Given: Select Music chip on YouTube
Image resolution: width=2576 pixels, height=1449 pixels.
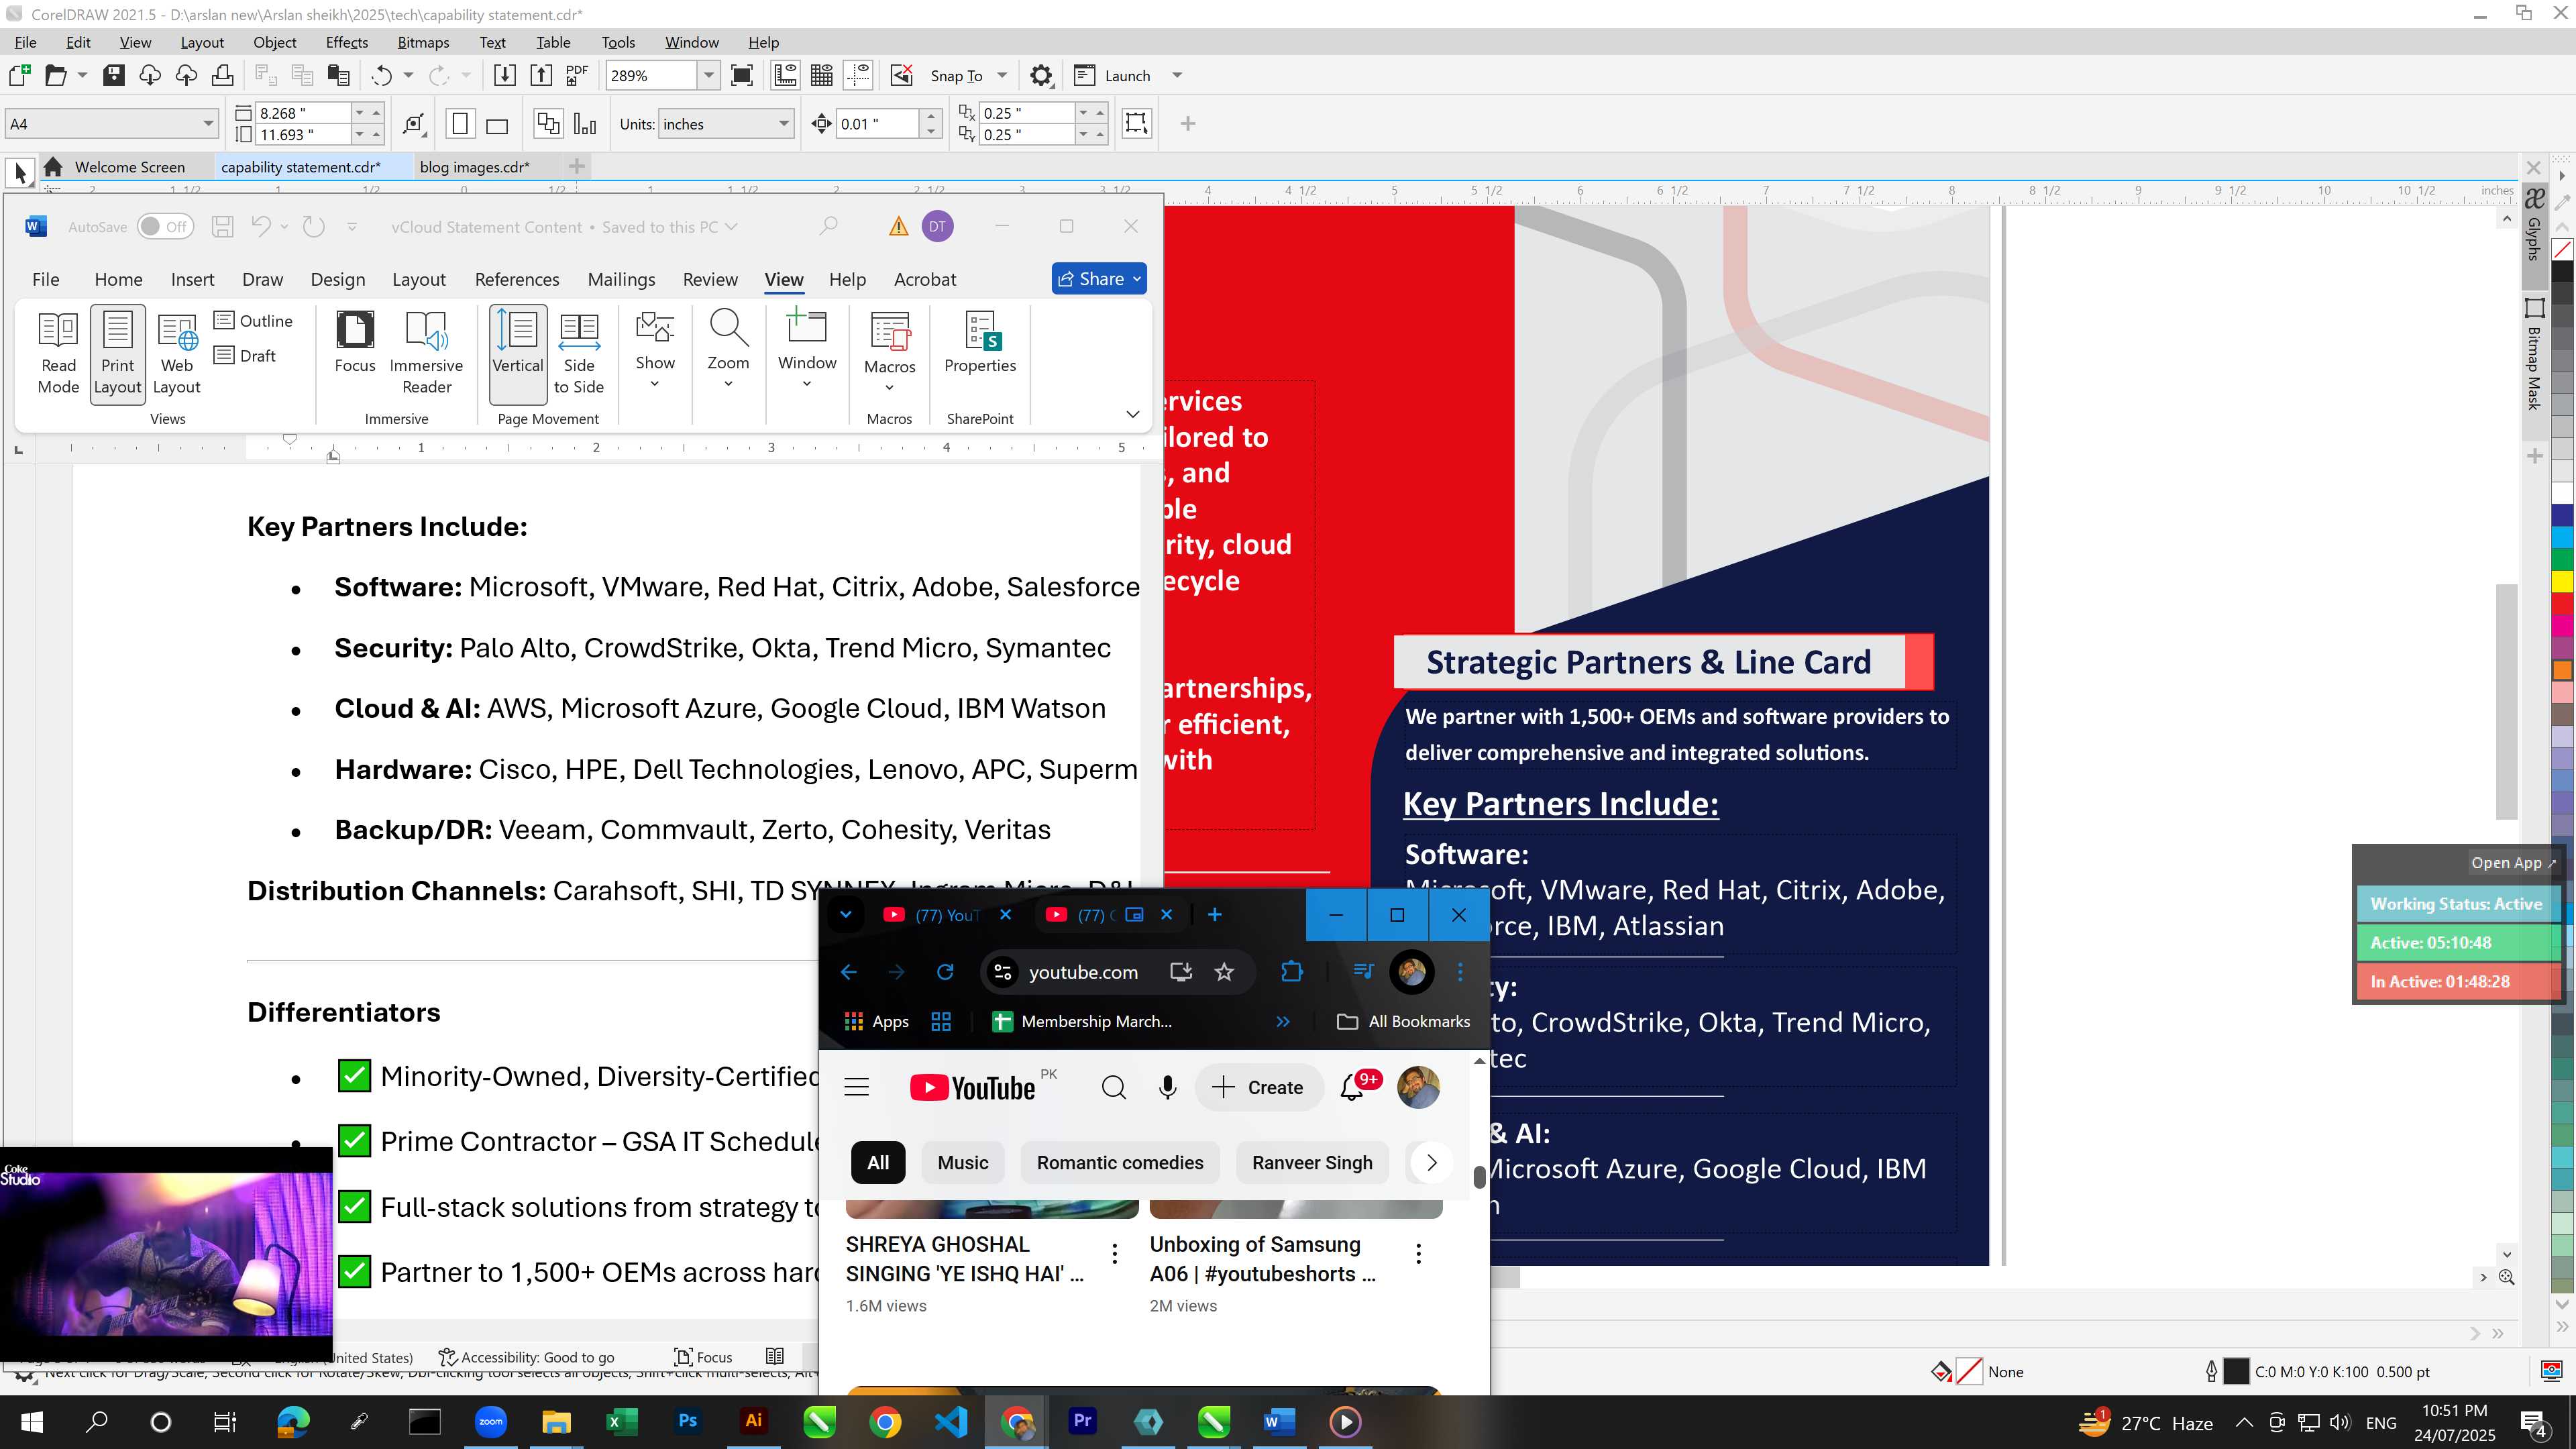Looking at the screenshot, I should (x=963, y=1162).
